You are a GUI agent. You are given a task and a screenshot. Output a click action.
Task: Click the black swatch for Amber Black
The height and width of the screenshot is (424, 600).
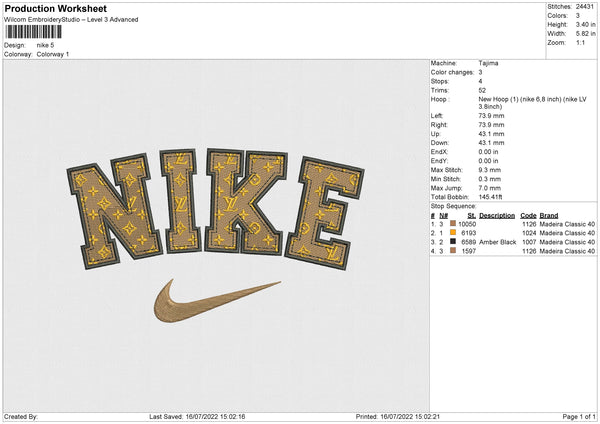[x=453, y=241]
